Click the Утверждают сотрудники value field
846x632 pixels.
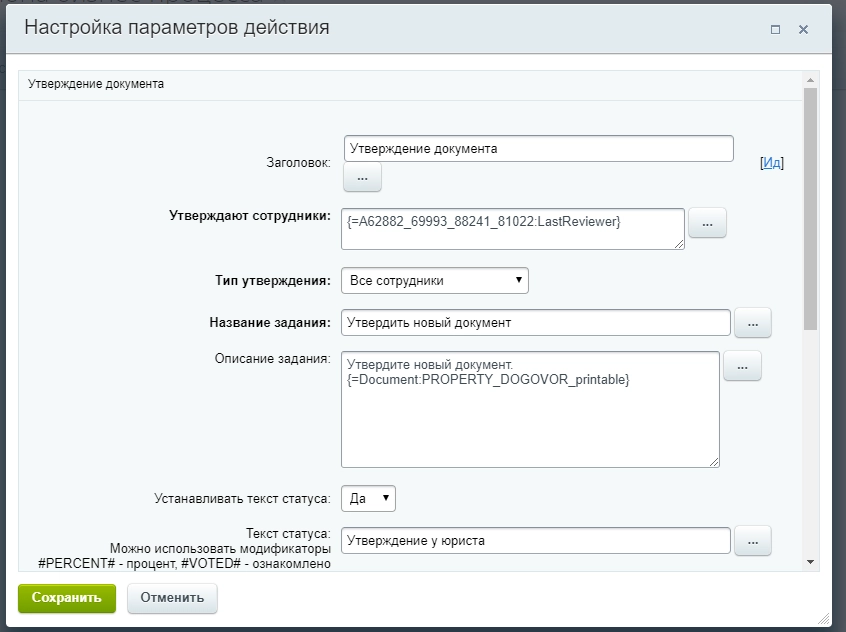point(510,228)
